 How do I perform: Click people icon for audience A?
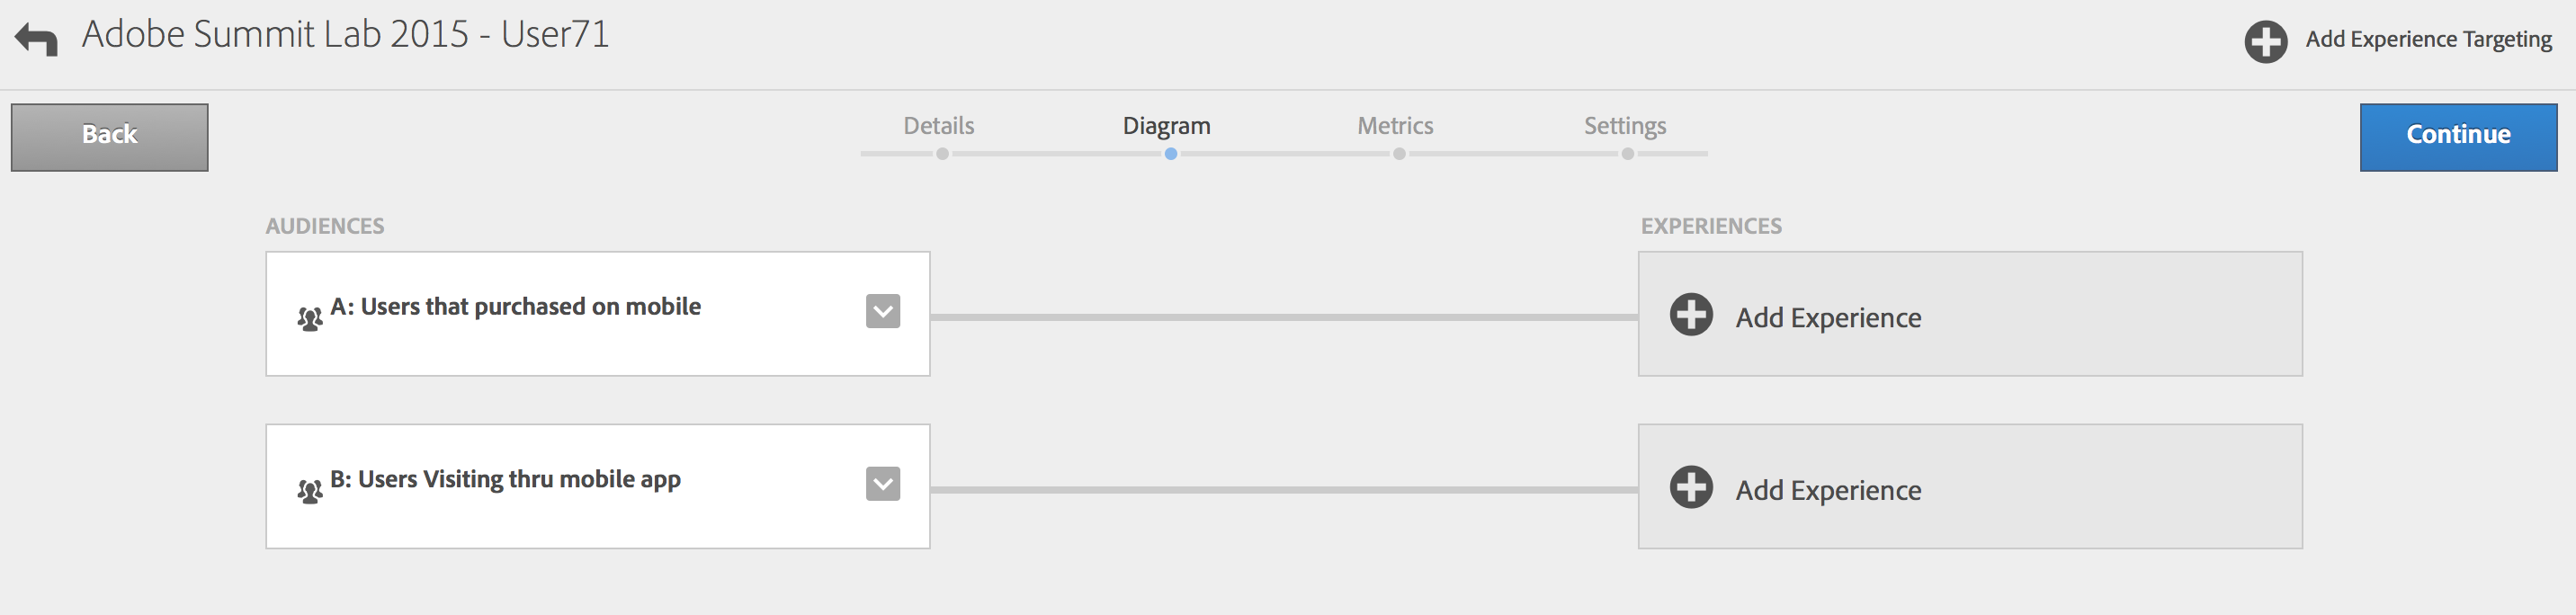coord(310,319)
